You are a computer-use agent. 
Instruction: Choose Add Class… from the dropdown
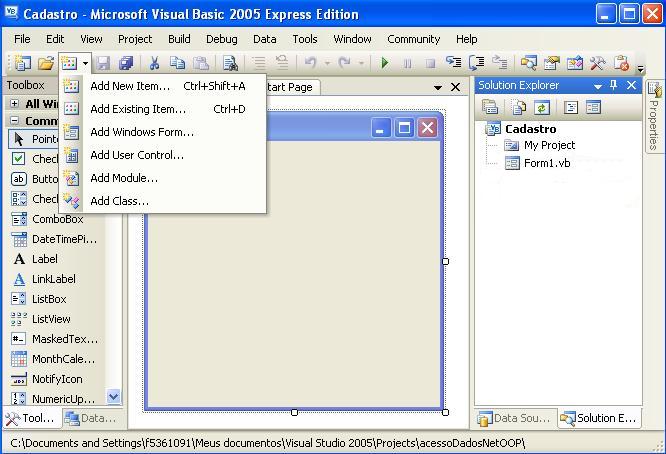163,201
